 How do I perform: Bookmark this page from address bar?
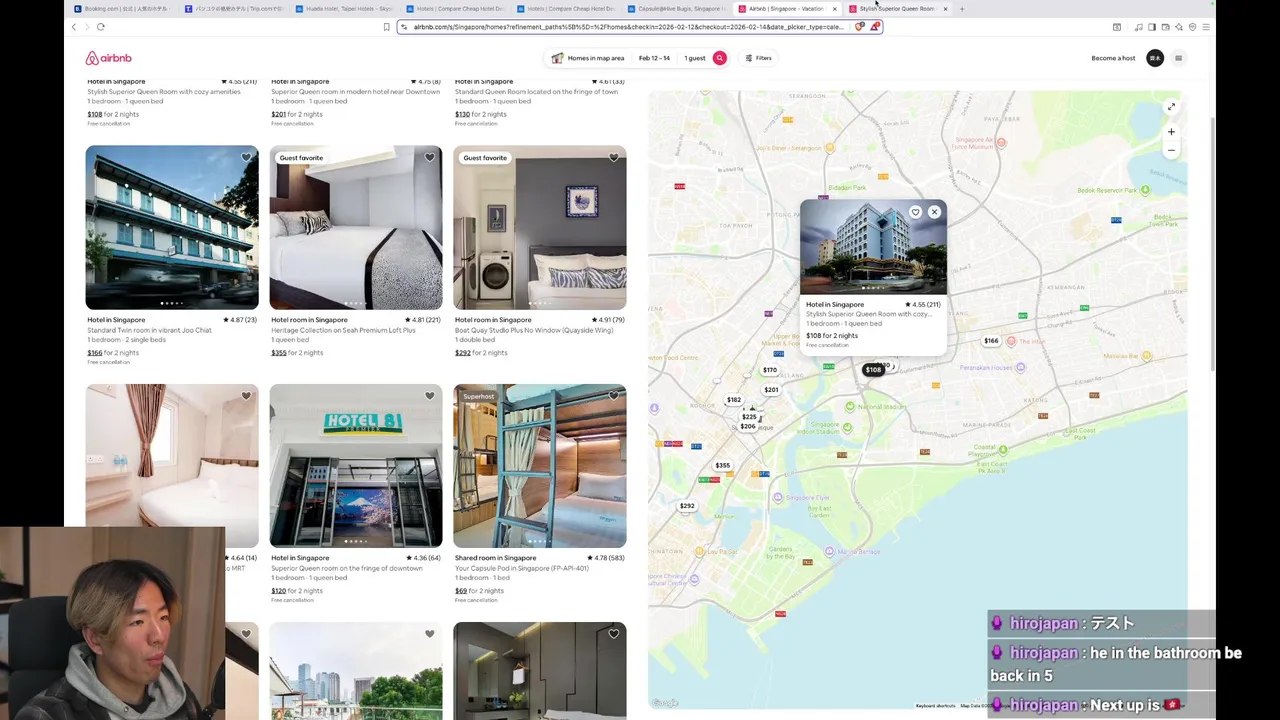point(386,27)
